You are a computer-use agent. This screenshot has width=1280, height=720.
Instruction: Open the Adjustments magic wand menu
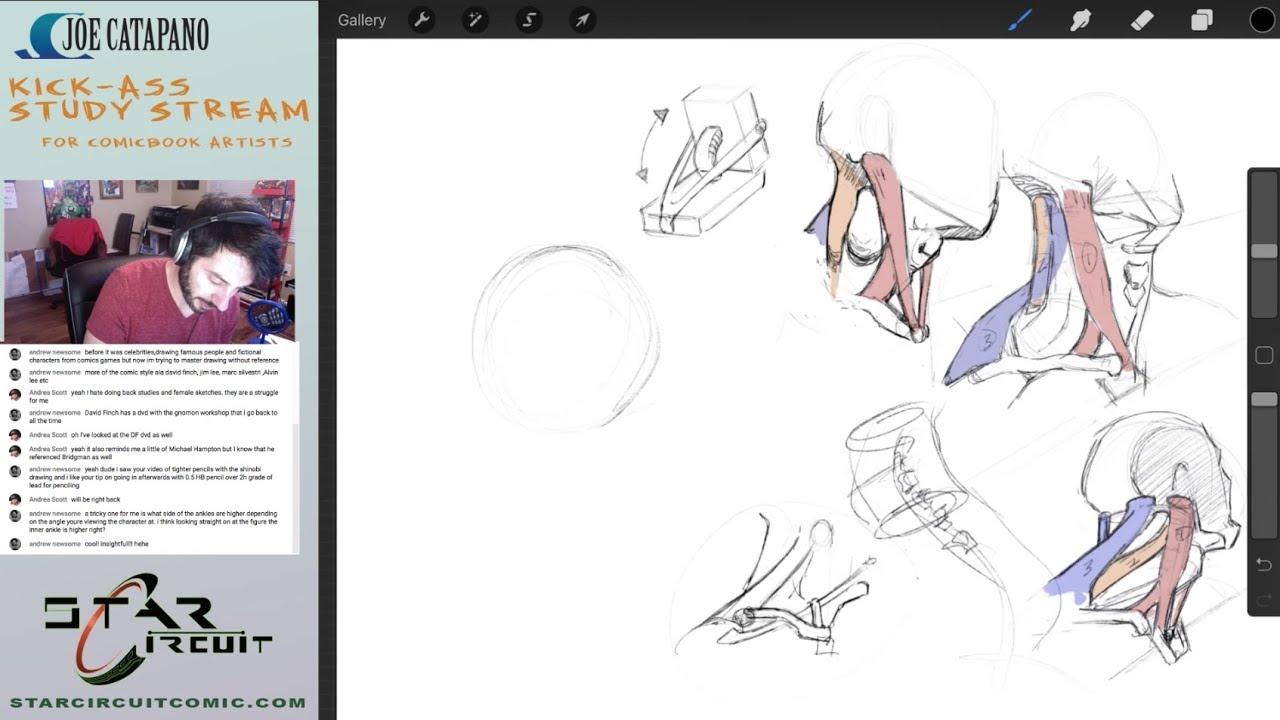click(x=475, y=20)
